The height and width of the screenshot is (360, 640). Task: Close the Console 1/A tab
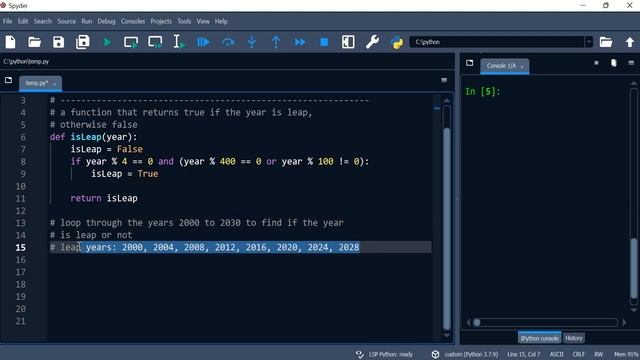point(522,67)
